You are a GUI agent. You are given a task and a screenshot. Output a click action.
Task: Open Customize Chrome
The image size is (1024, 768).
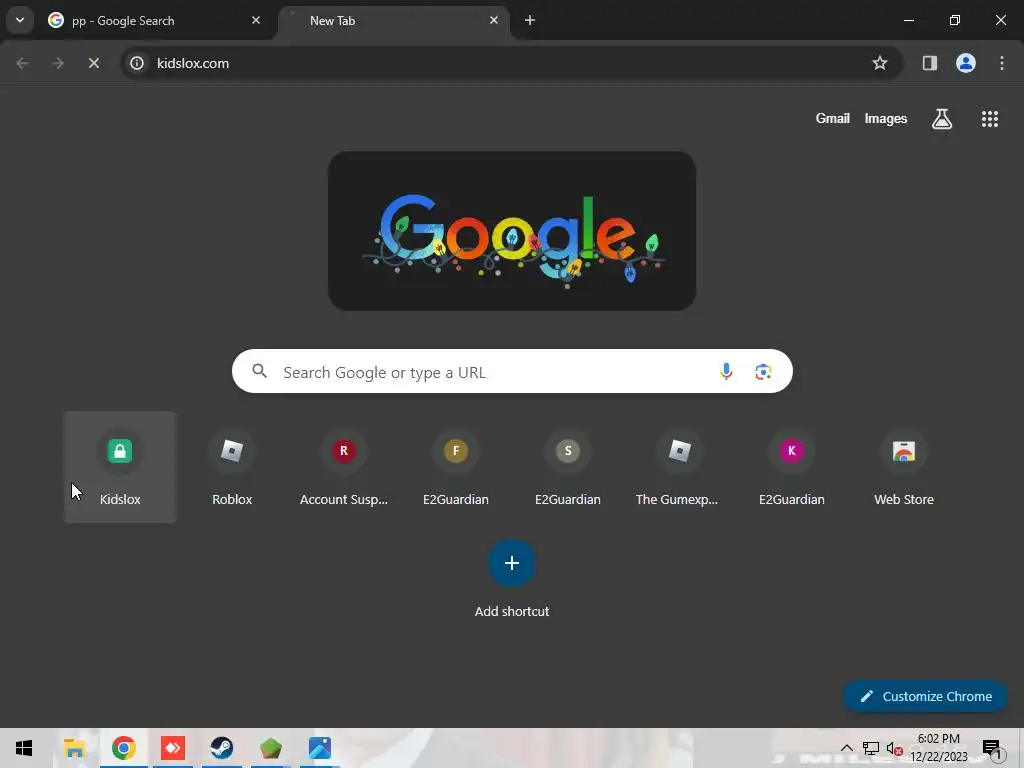tap(925, 696)
